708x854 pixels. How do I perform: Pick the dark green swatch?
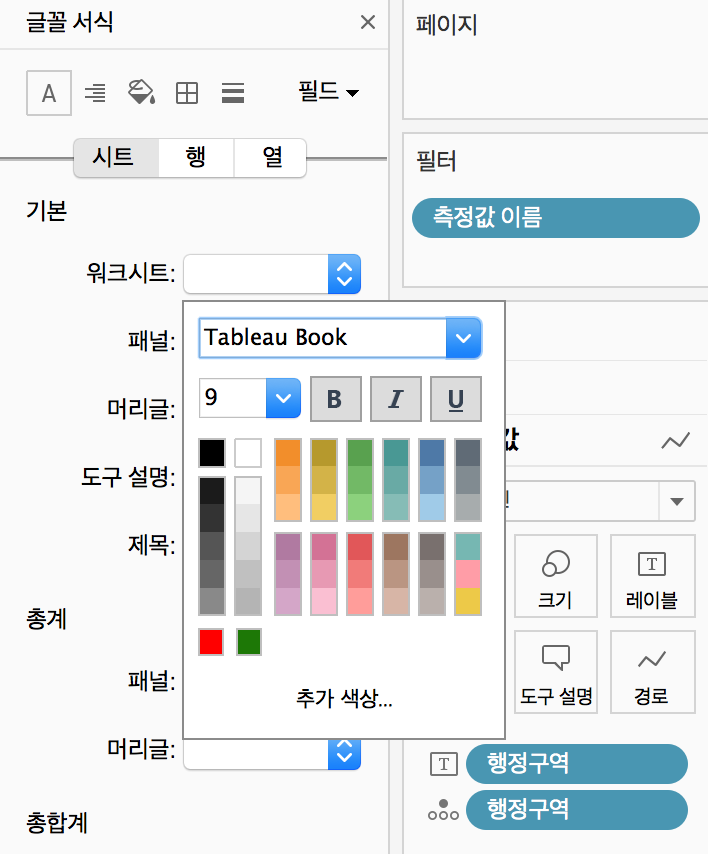click(248, 642)
